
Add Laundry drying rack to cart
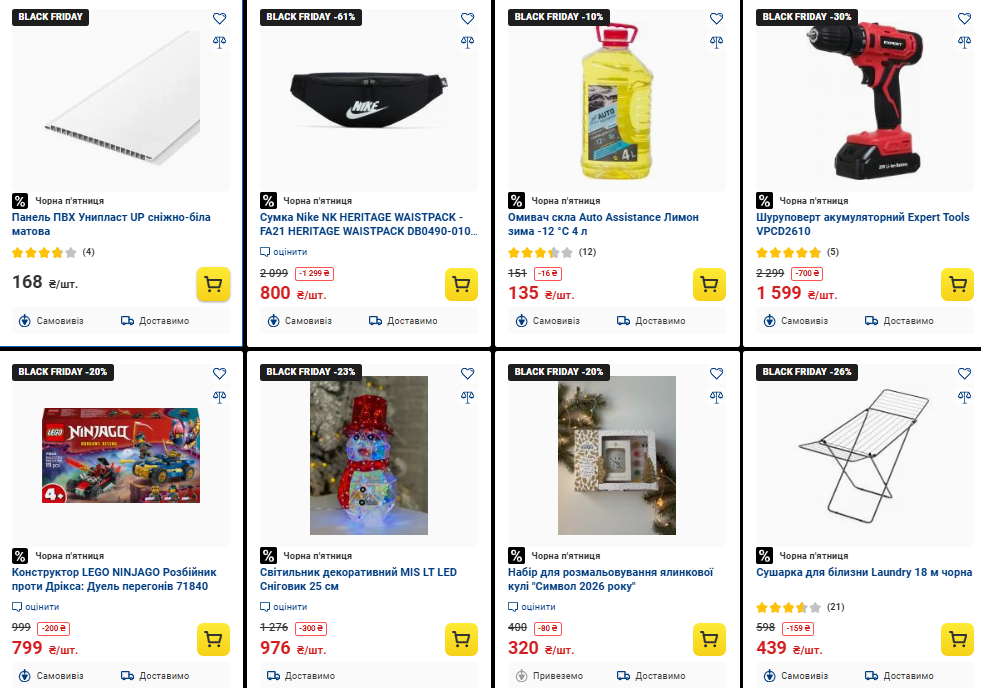point(957,640)
